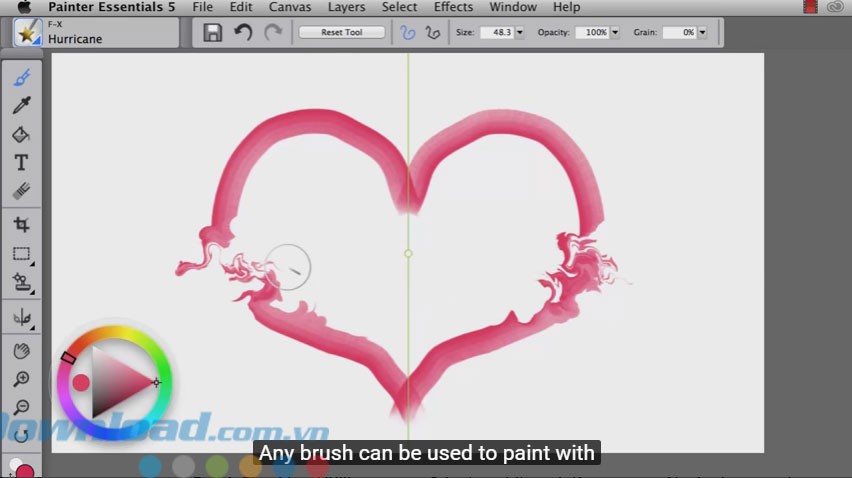Open the Effects menu

[453, 7]
